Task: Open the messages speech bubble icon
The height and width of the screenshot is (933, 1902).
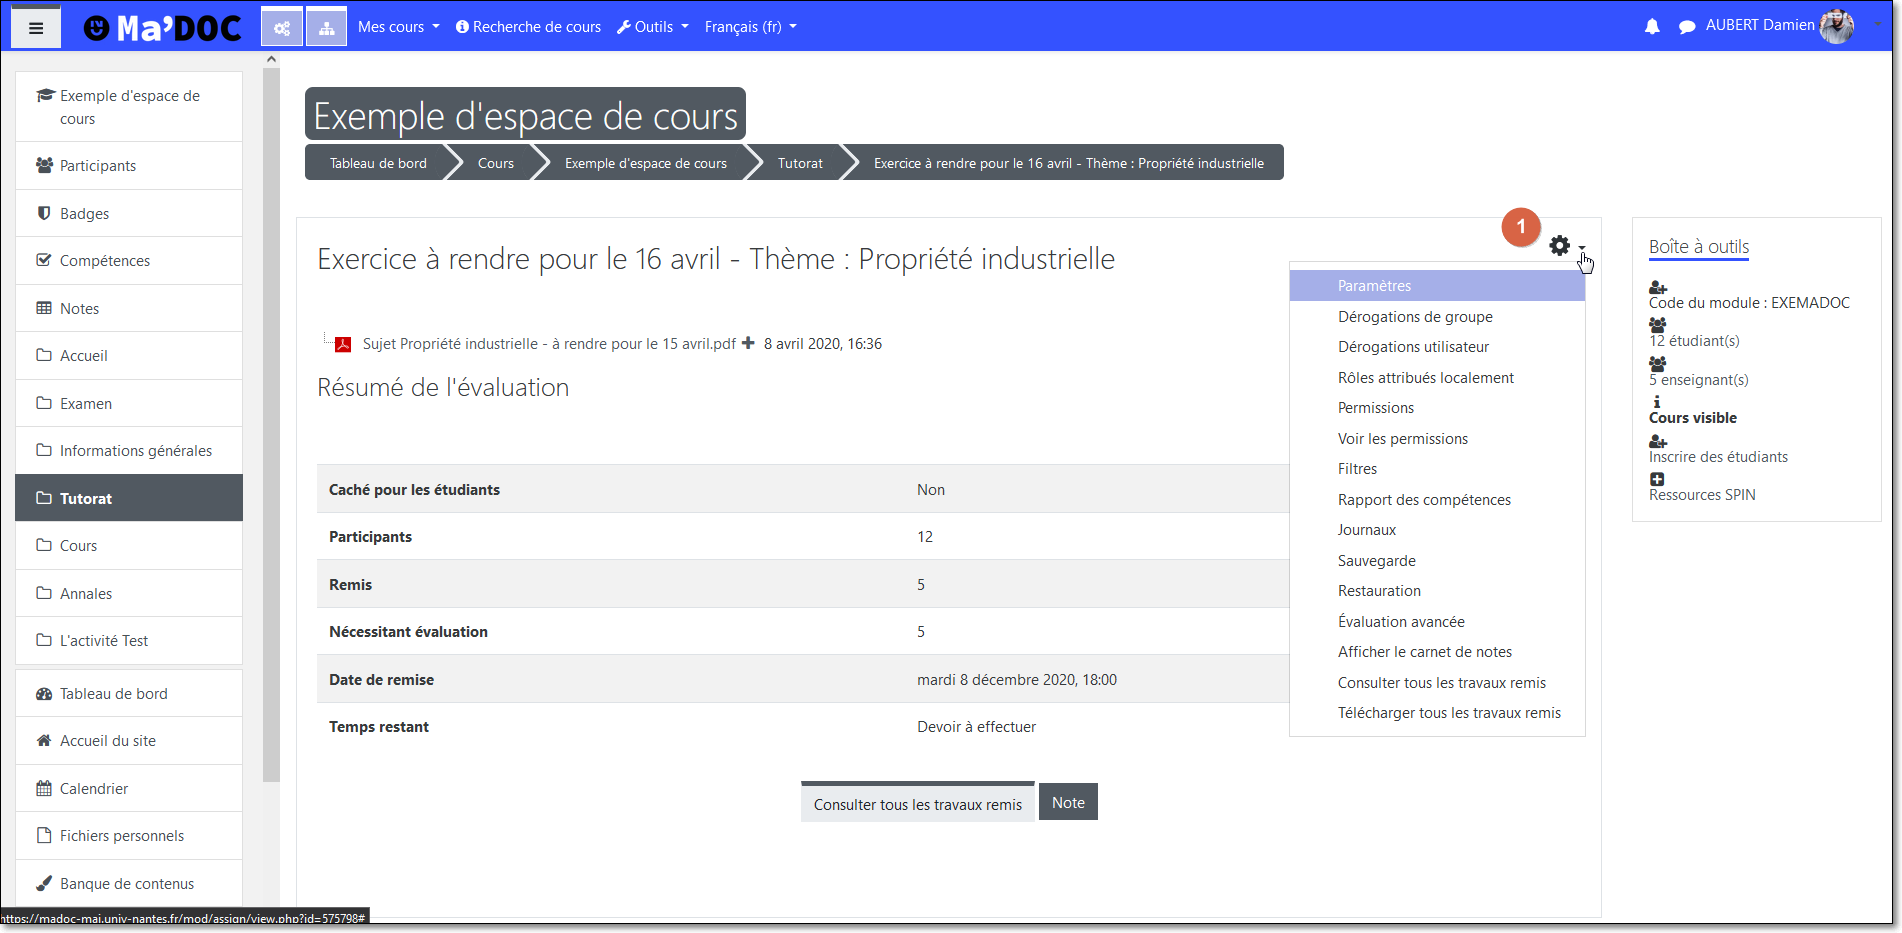Action: 1687,27
